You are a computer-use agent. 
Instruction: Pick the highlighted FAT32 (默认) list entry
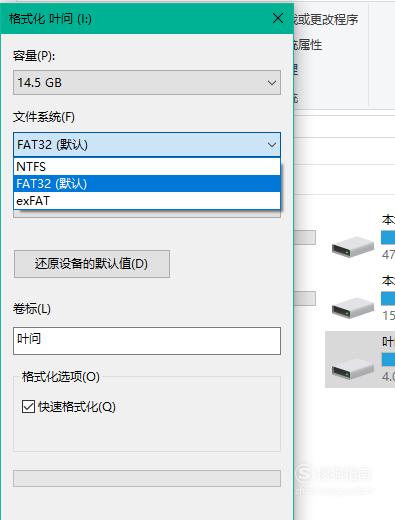coord(147,184)
